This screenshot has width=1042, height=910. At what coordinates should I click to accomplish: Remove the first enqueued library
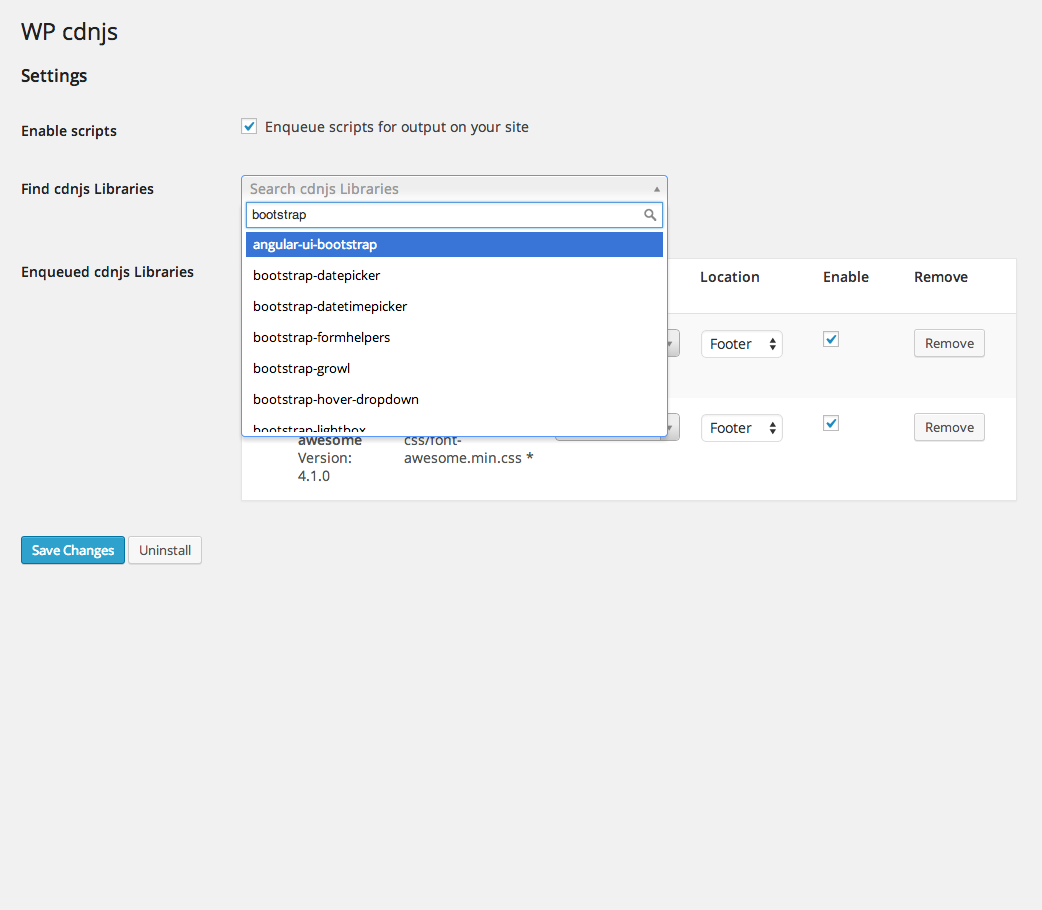[949, 343]
